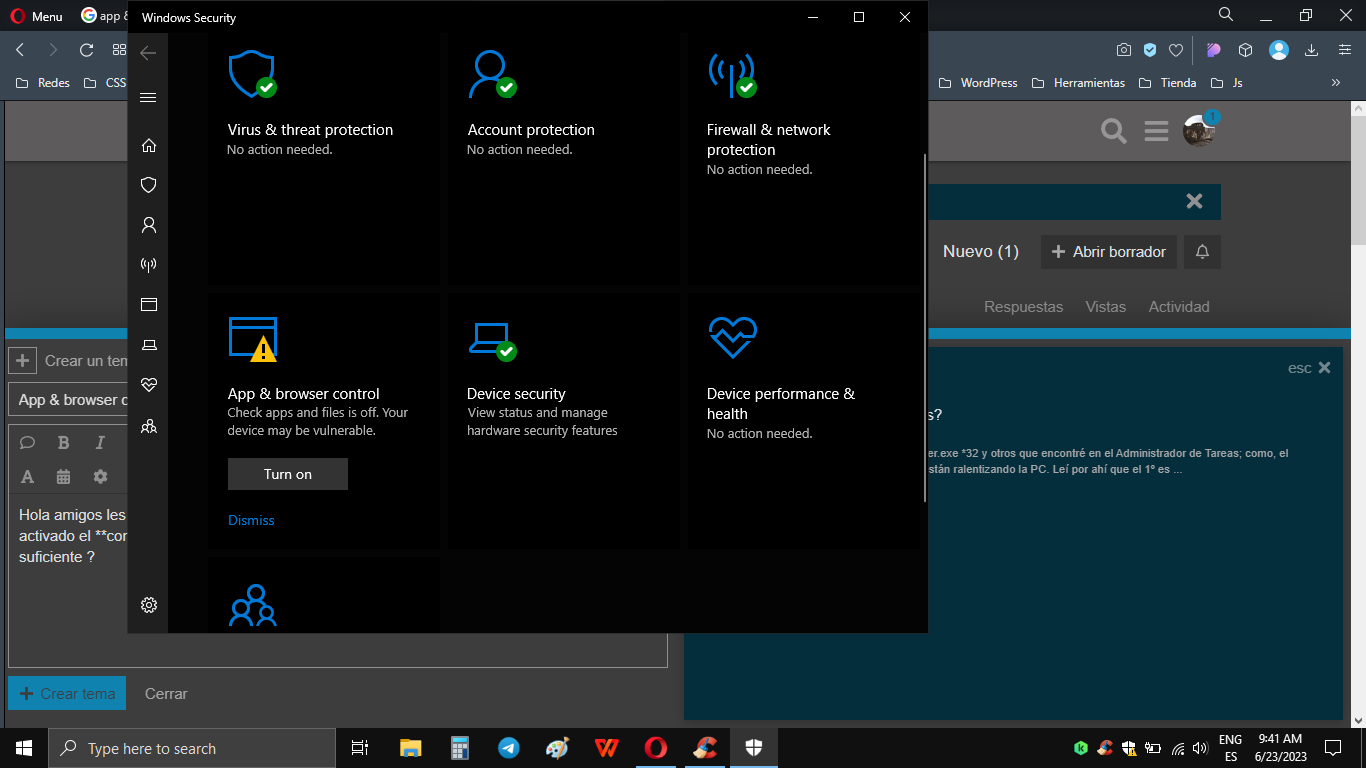Open the device security laptop icon in sidebar
Screen dimensions: 1366x768
tap(148, 345)
